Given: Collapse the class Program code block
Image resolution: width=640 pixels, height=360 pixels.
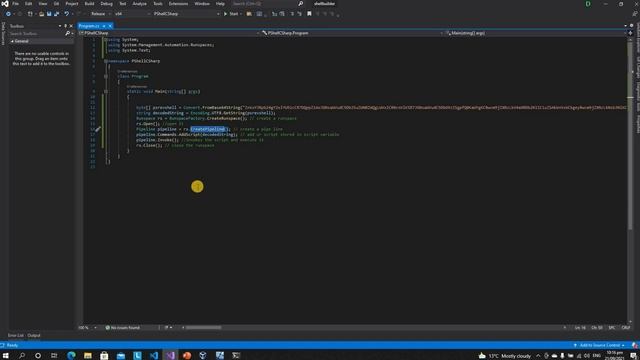Looking at the screenshot, I should point(106,76).
